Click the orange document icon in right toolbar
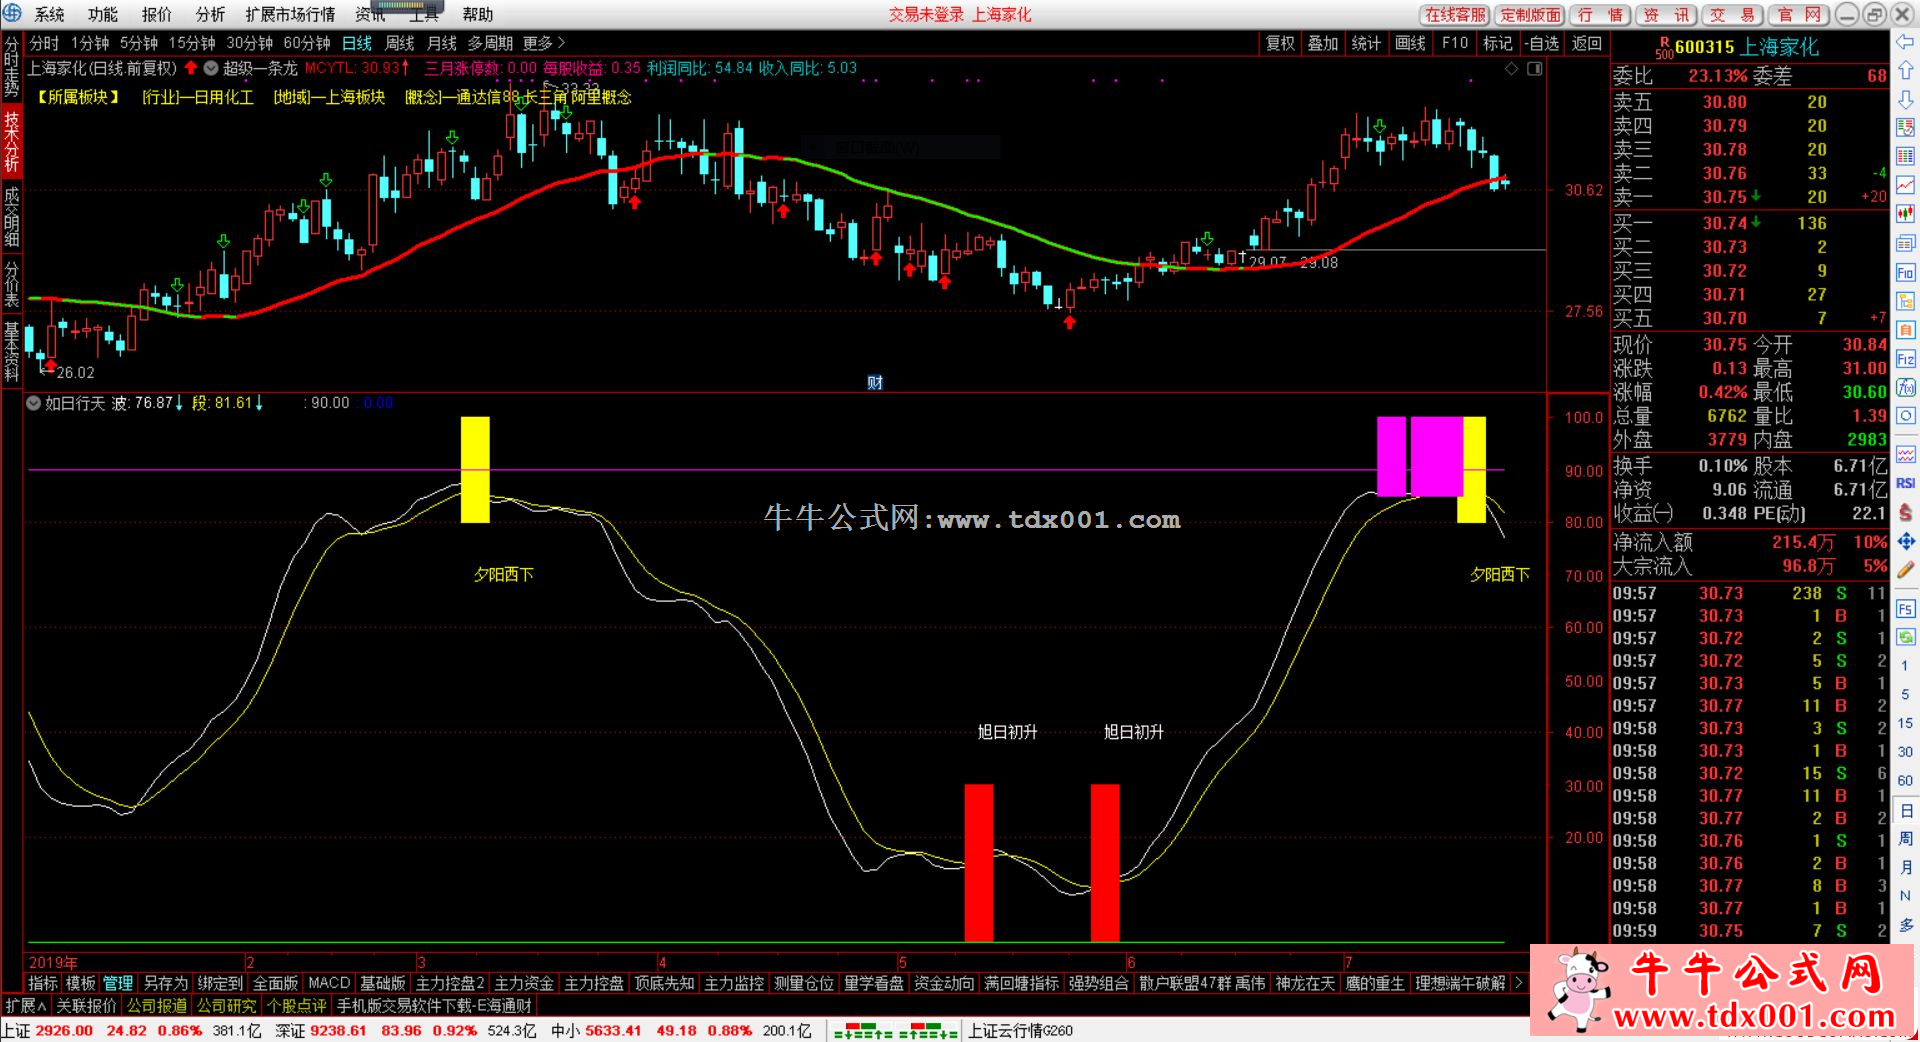This screenshot has width=1920, height=1042. 1905,329
